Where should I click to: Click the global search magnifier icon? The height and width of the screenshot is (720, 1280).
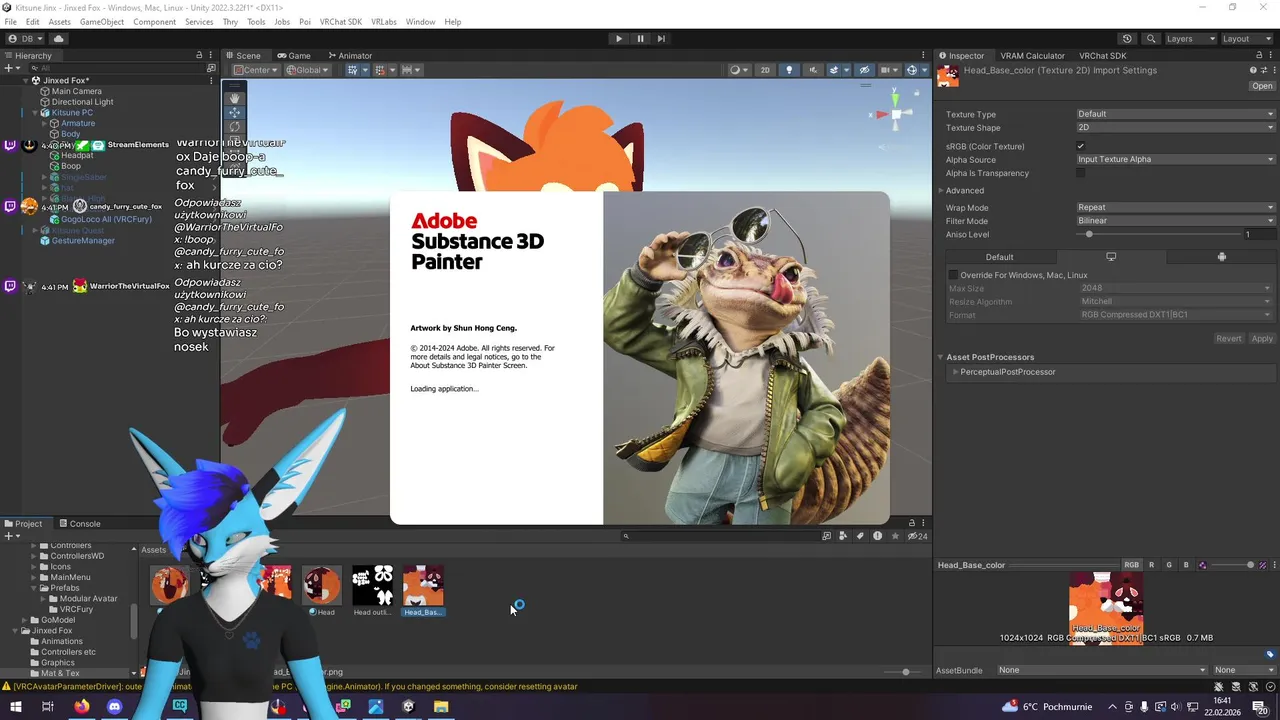(x=1151, y=39)
